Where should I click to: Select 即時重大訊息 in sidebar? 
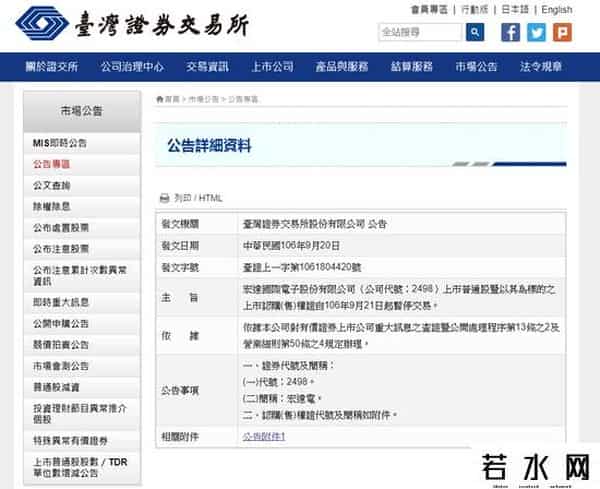[x=82, y=302]
